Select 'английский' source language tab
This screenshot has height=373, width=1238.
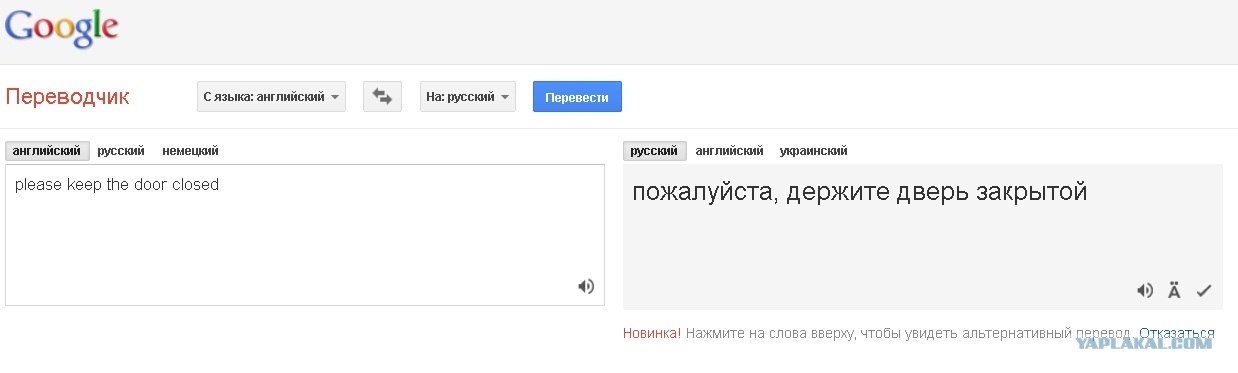(47, 151)
